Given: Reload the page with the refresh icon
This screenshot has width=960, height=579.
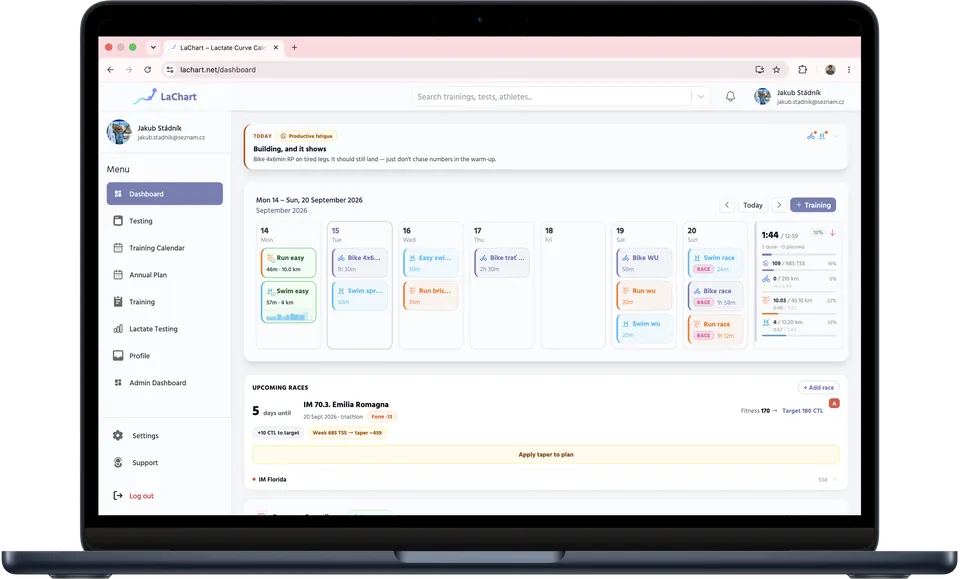Looking at the screenshot, I should 148,70.
